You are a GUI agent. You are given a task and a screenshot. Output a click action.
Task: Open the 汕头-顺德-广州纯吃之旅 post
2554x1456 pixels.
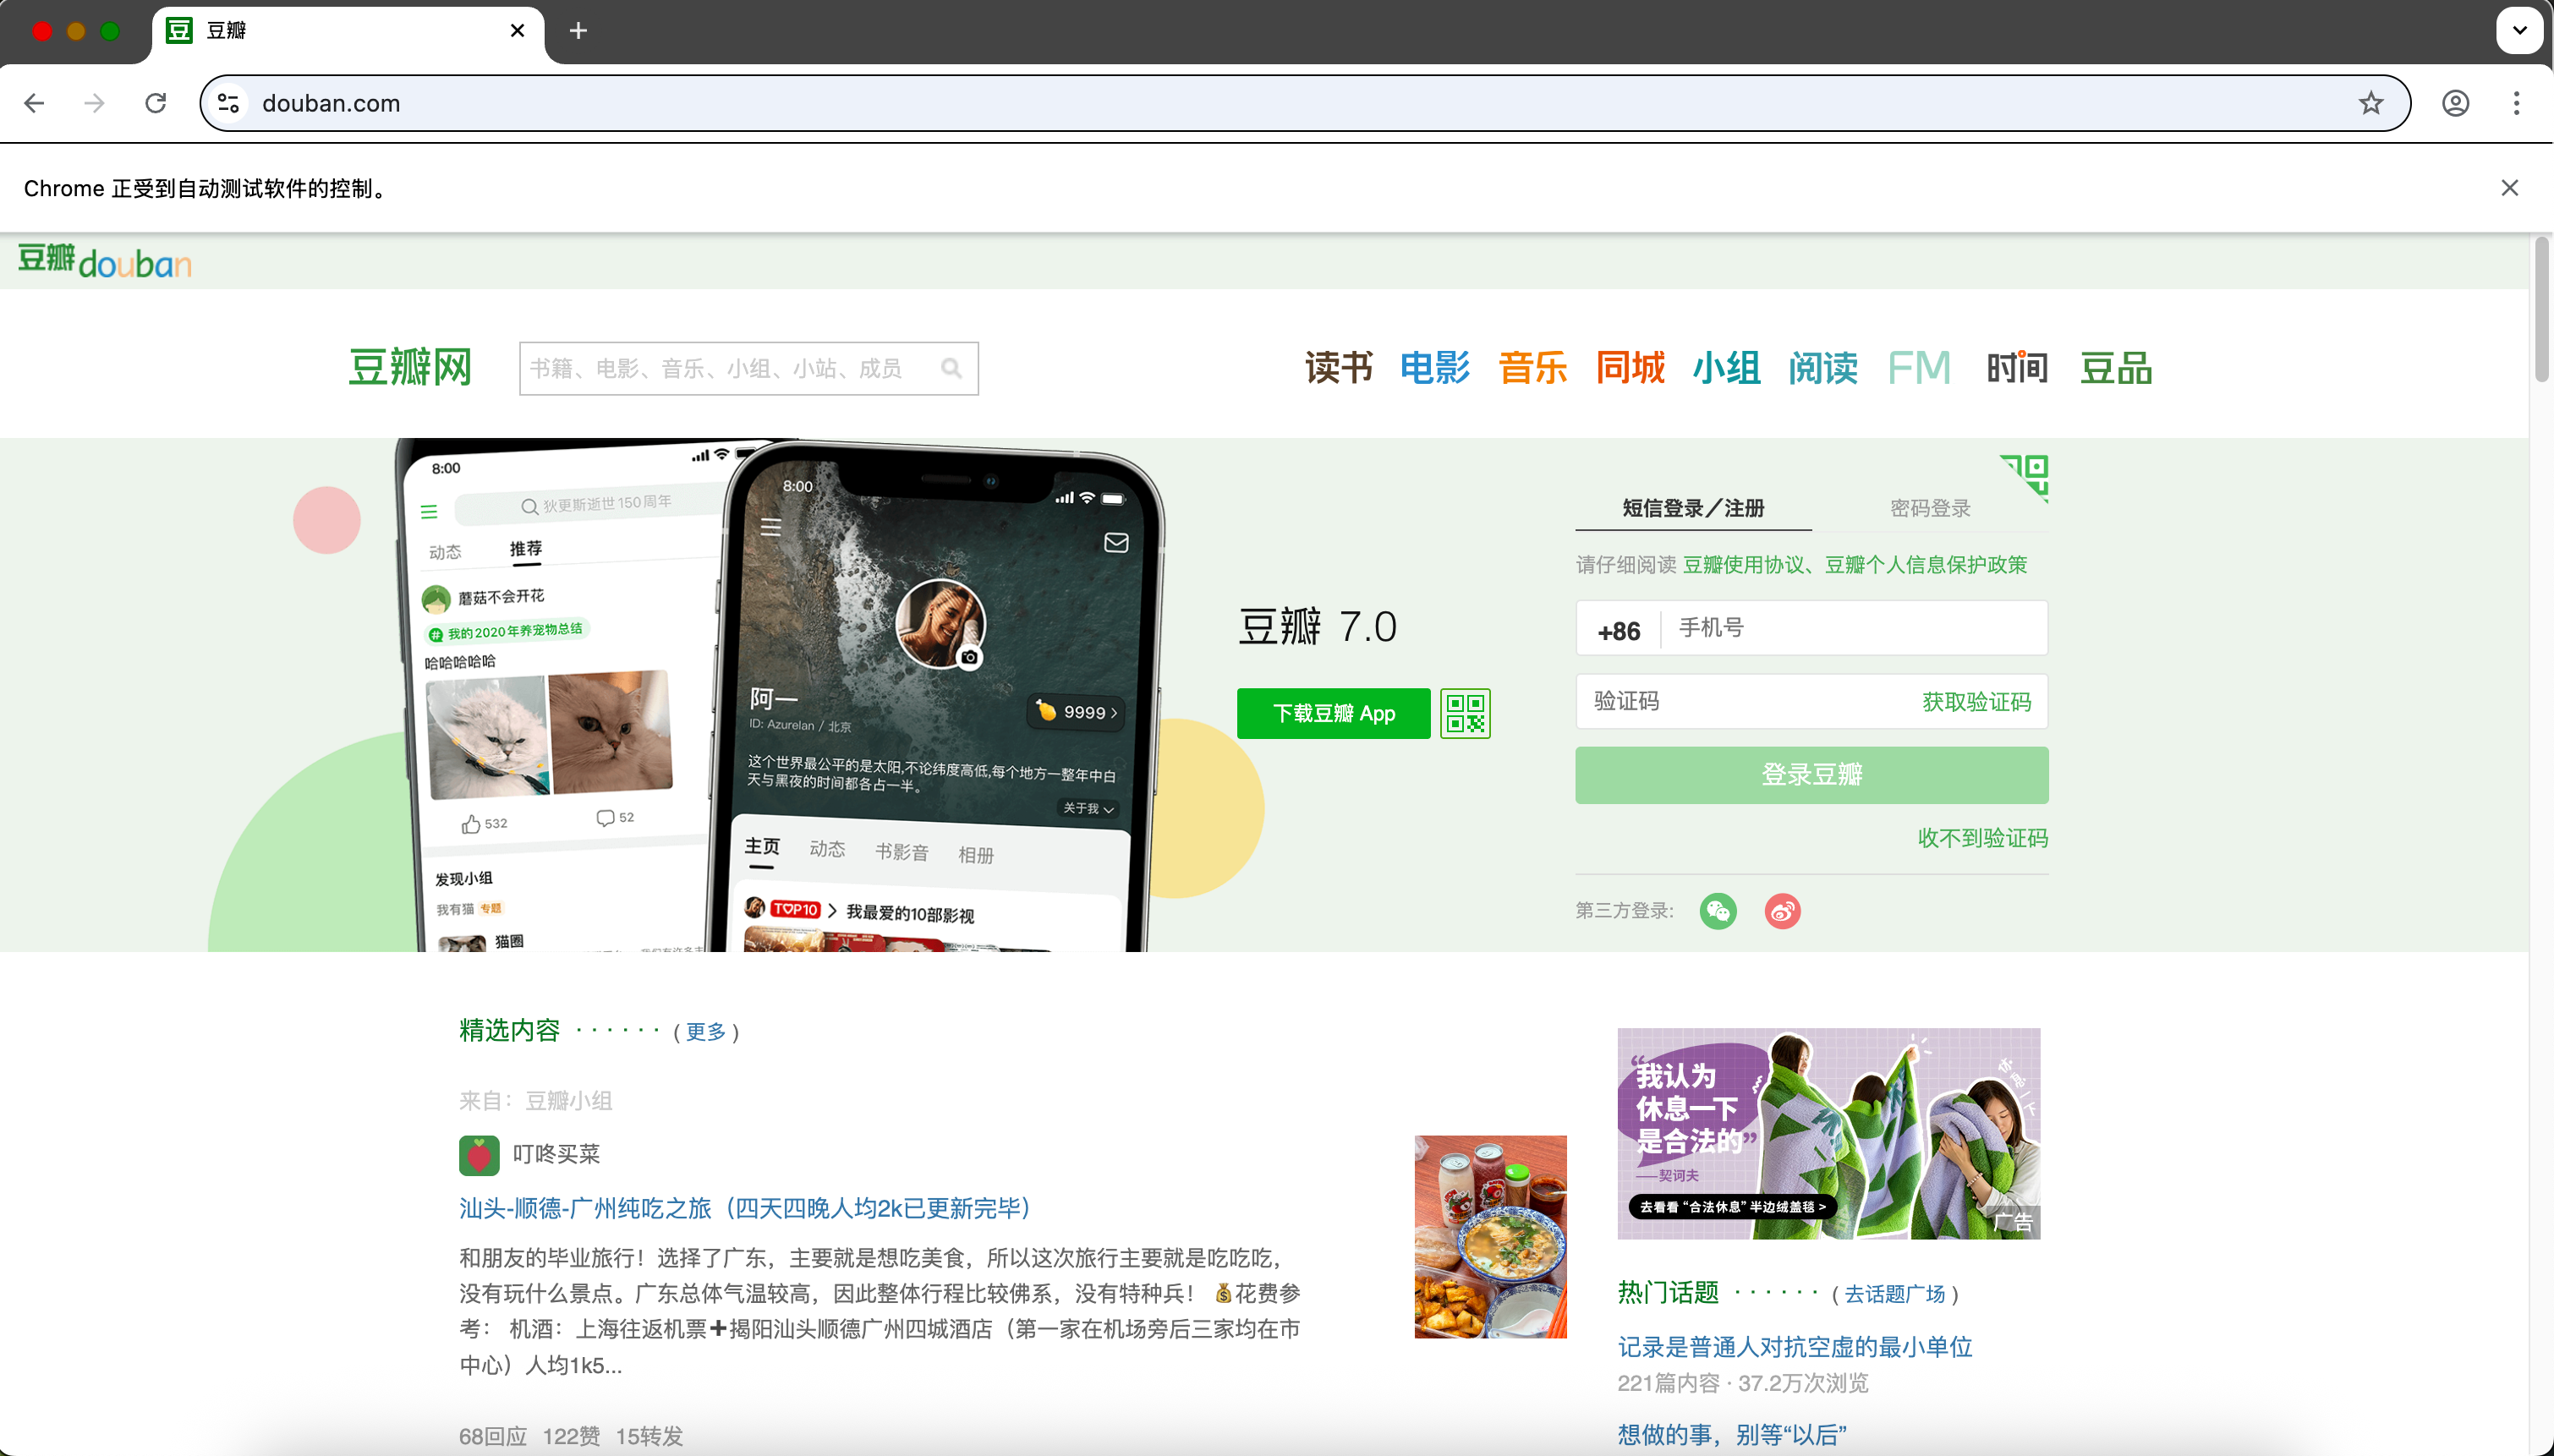[745, 1208]
